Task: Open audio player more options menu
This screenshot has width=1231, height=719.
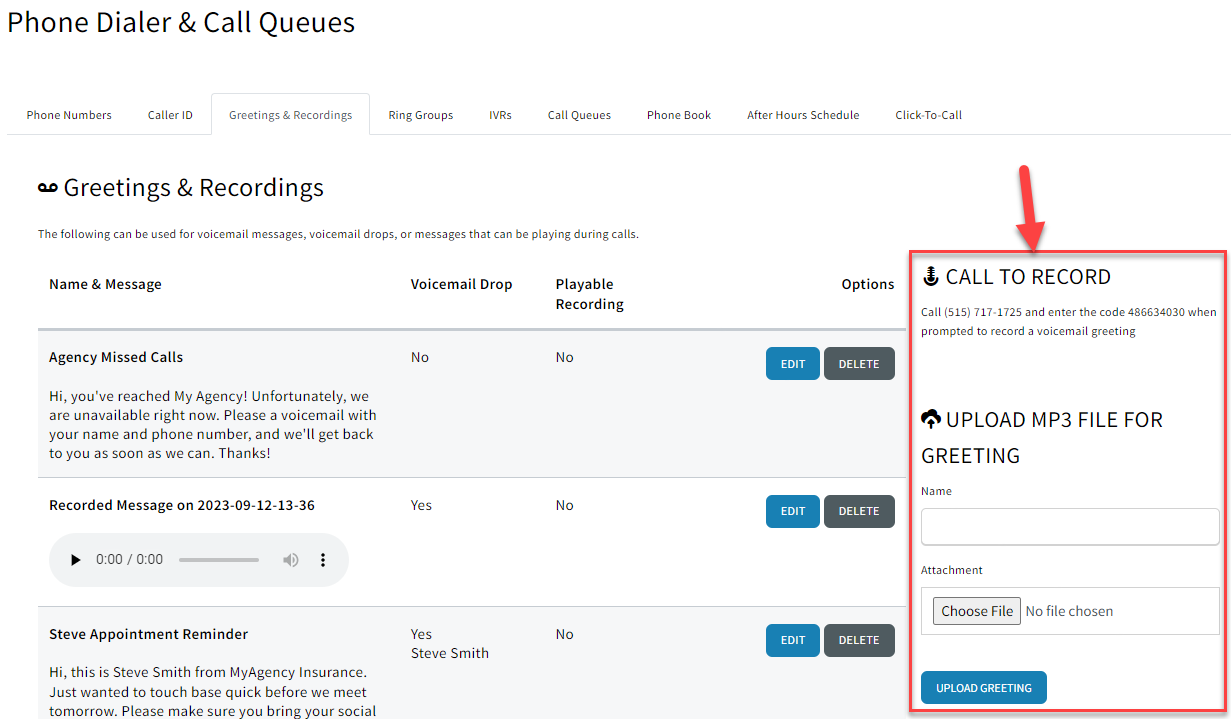Action: pos(323,560)
